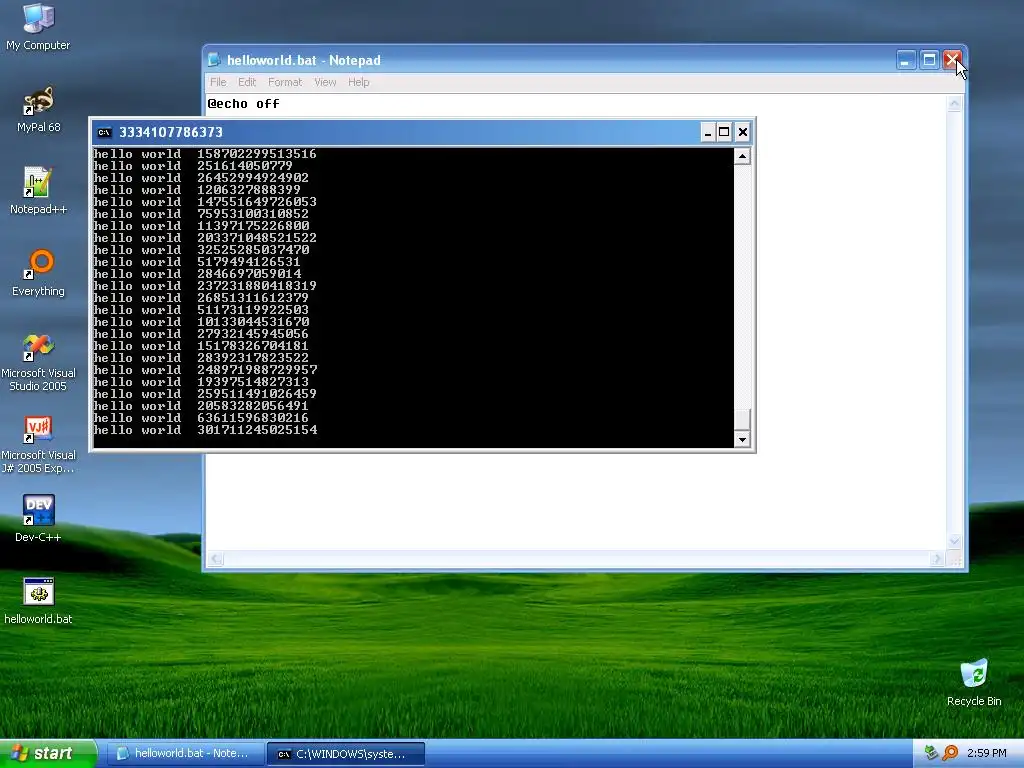Select the helloworld.bat file on desktop
This screenshot has height=768, width=1024.
(39, 601)
